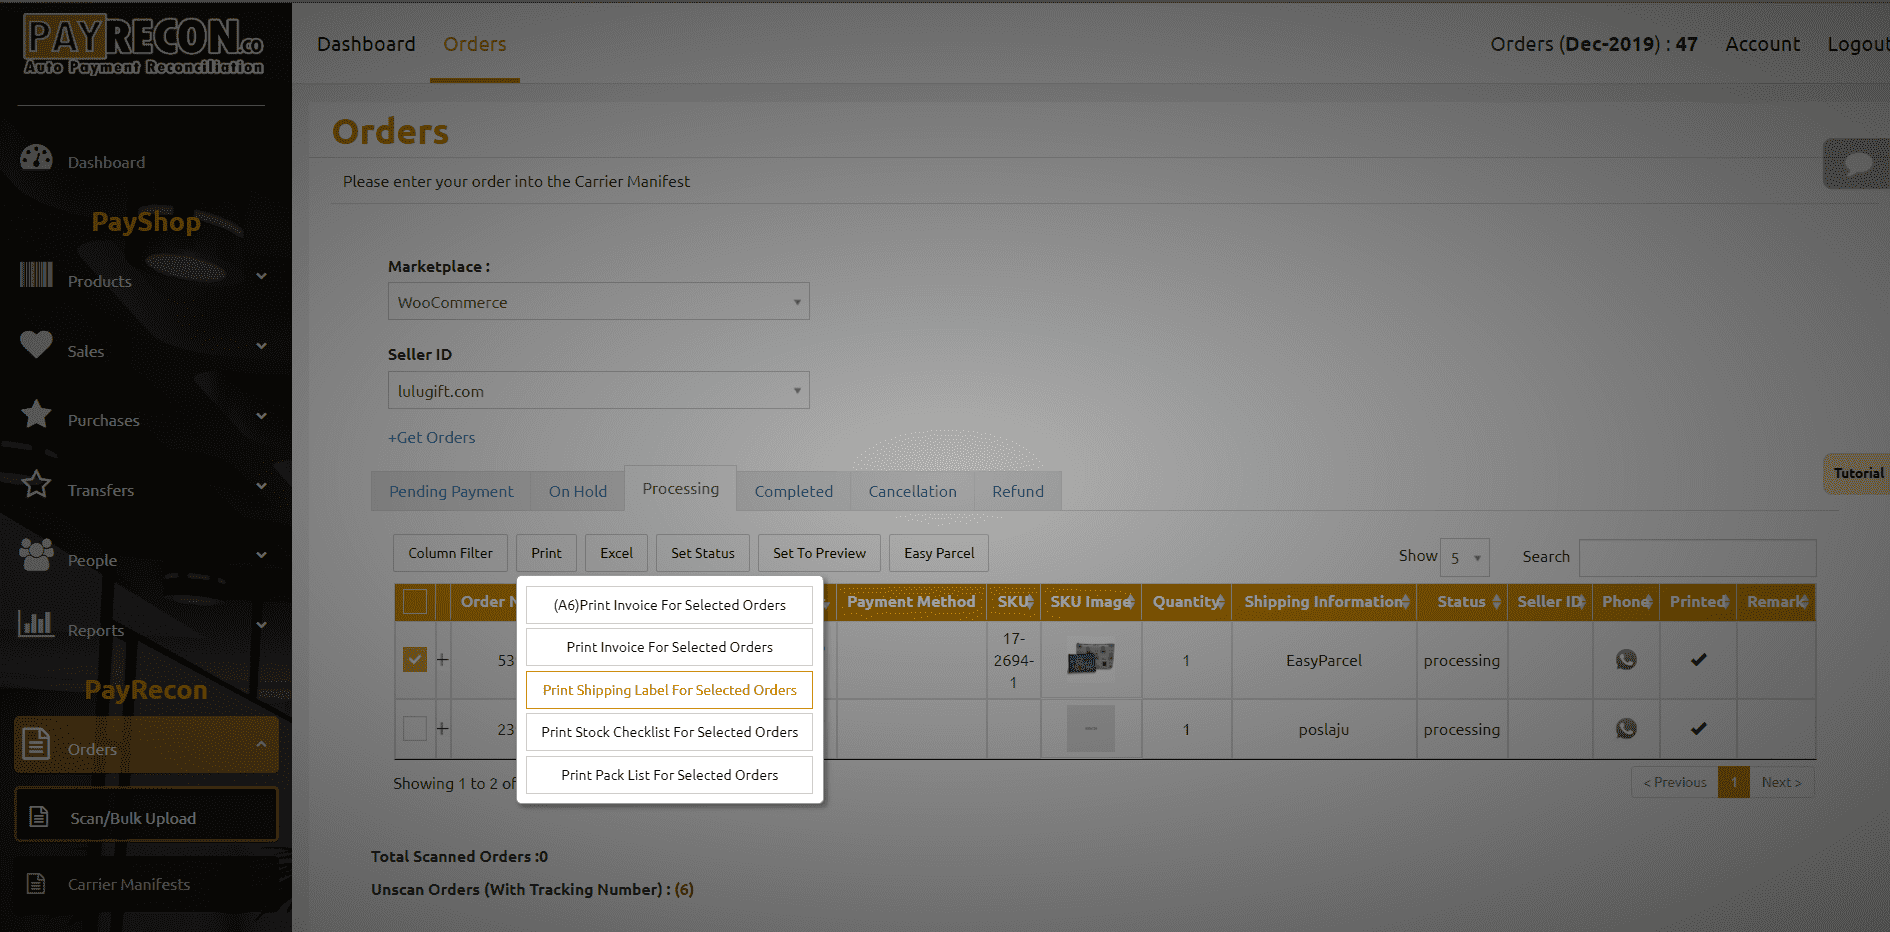Viewport: 1890px width, 932px height.
Task: Click the Print toolbar button
Action: 546,553
